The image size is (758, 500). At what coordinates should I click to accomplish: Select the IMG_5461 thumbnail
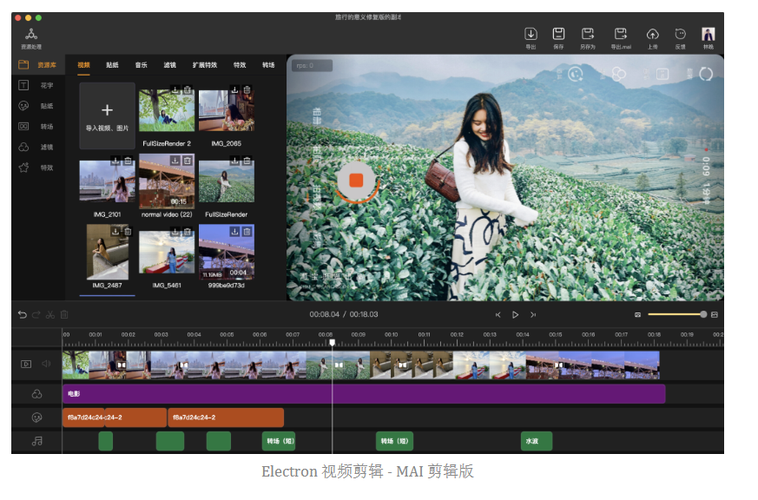click(x=167, y=252)
